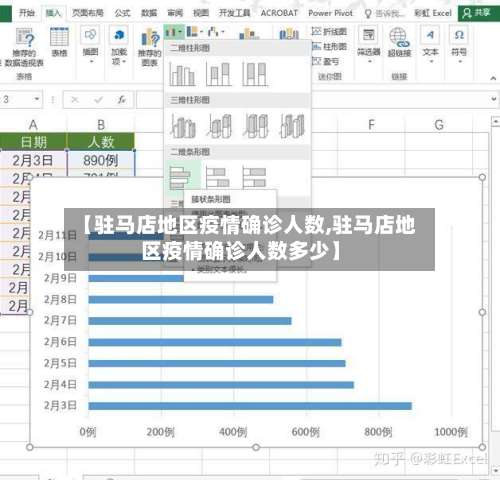Click the Recommended Charts (推荐的图表) icon
The image size is (500, 480).
point(150,37)
